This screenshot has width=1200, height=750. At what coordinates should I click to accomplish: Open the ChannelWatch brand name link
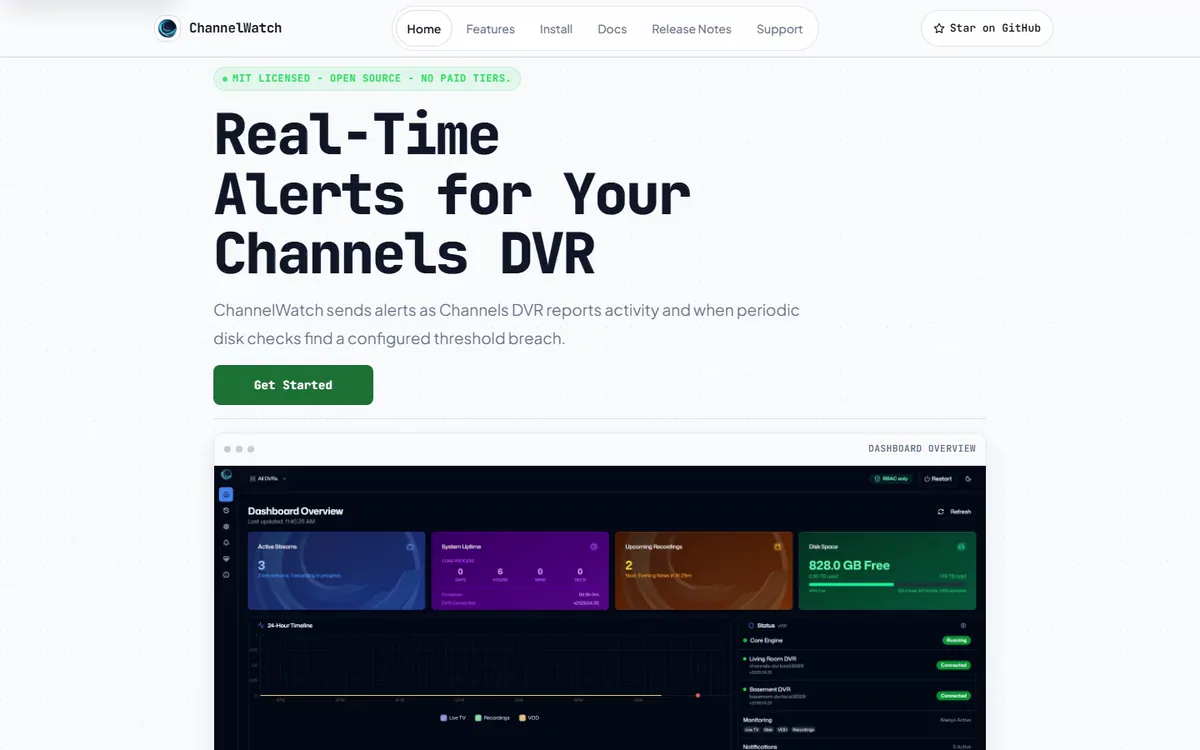235,28
